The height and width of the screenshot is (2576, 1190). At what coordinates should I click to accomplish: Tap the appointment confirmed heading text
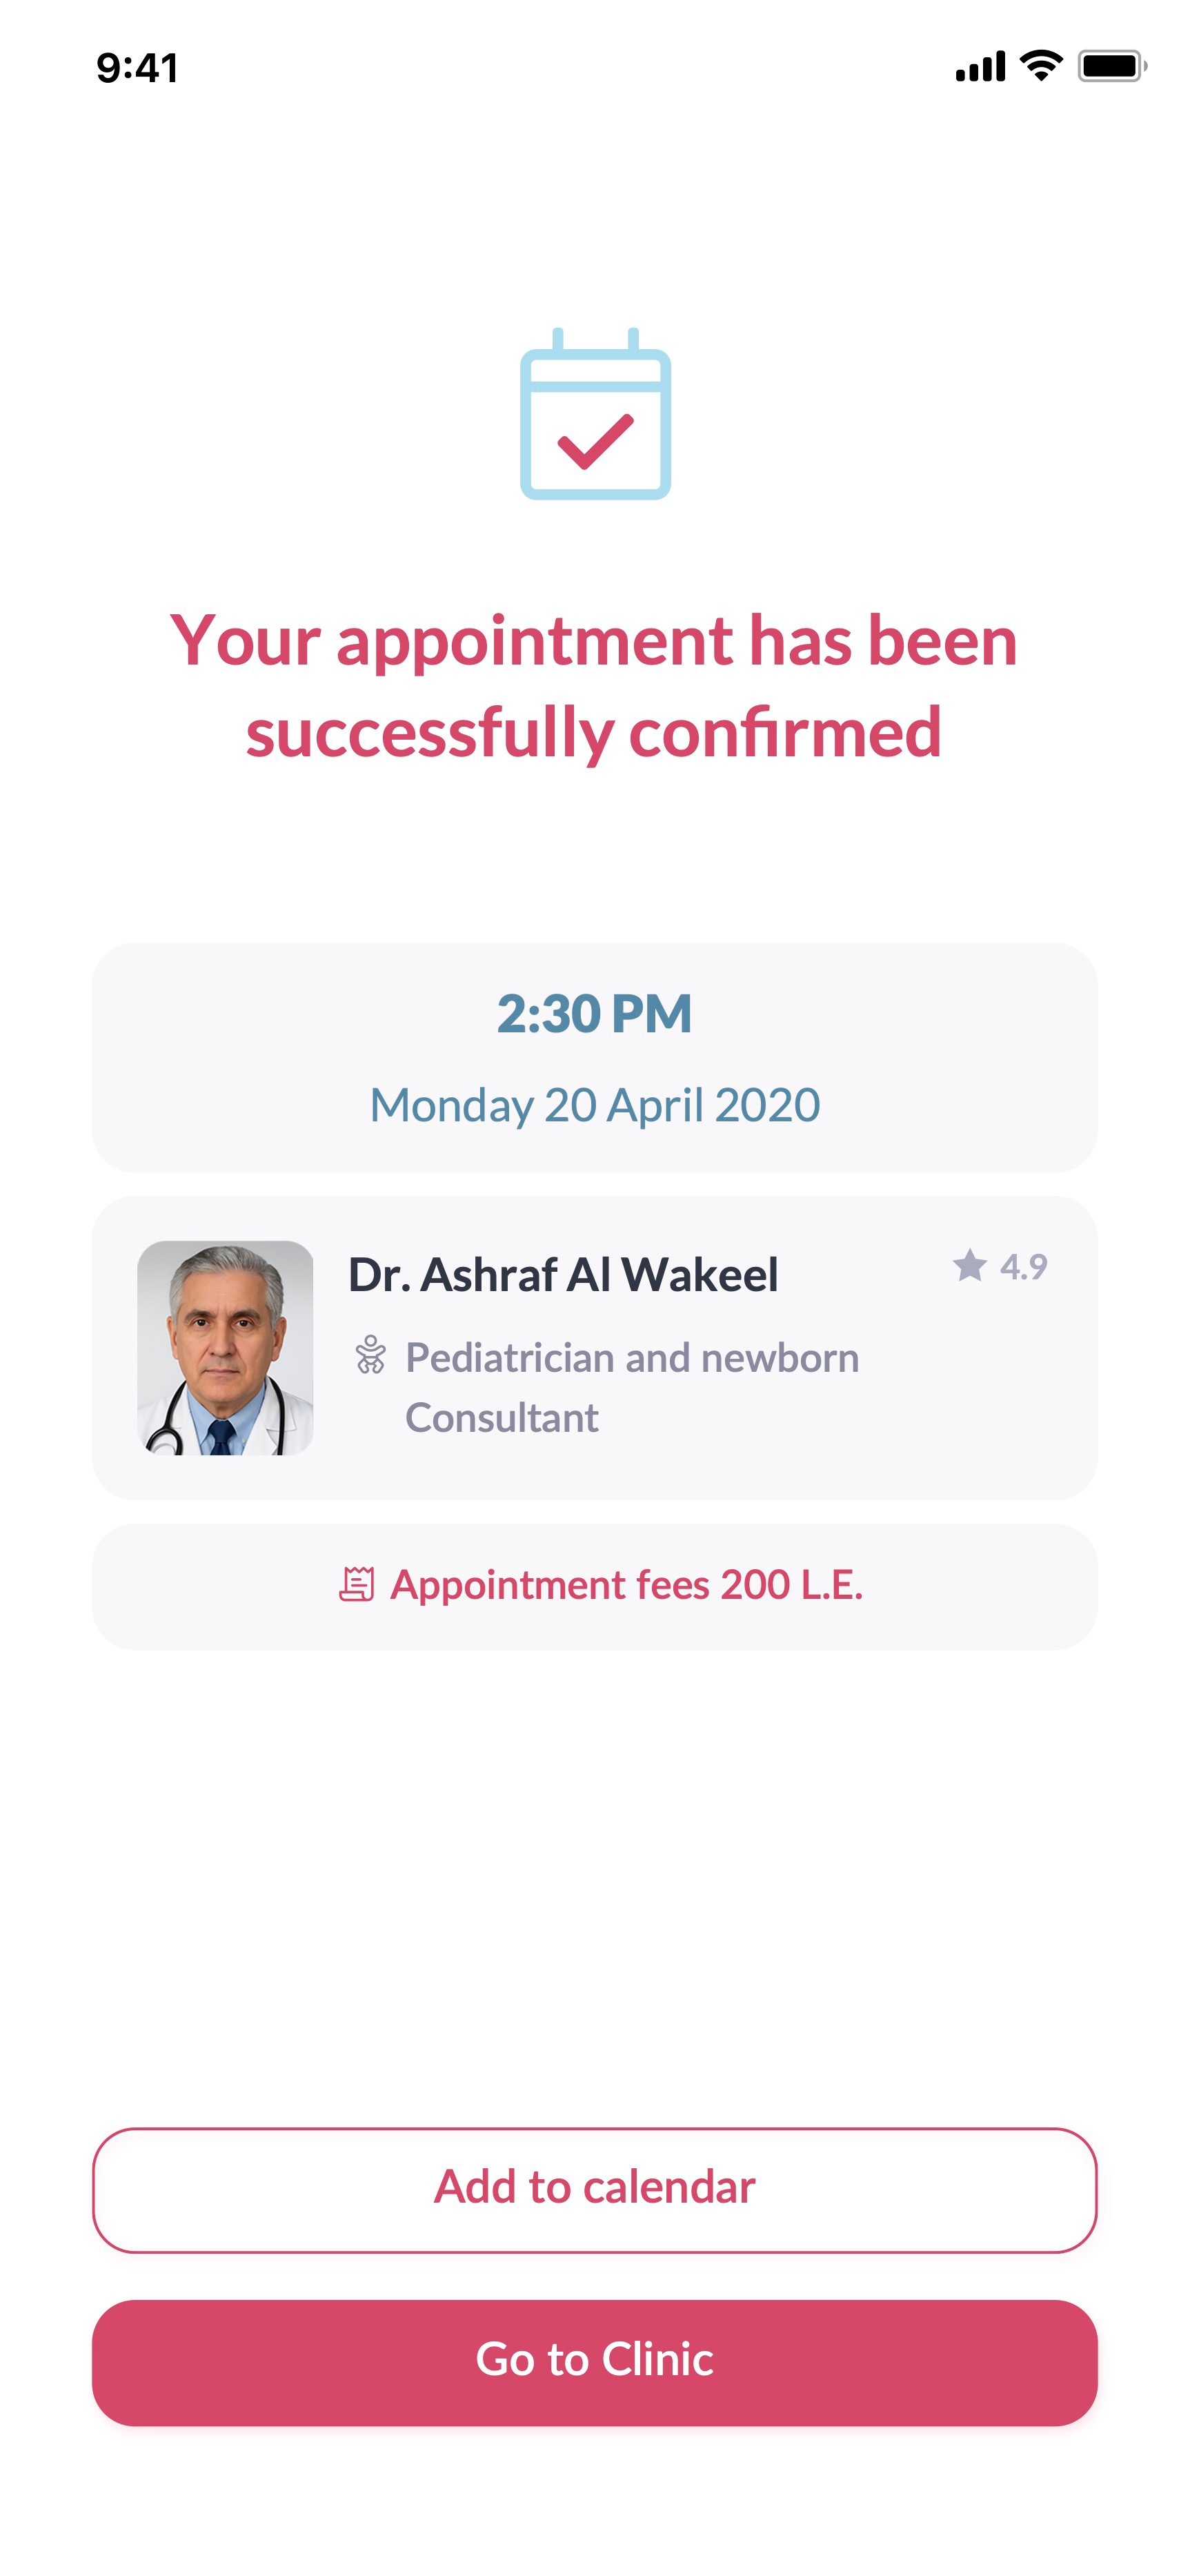[x=594, y=686]
